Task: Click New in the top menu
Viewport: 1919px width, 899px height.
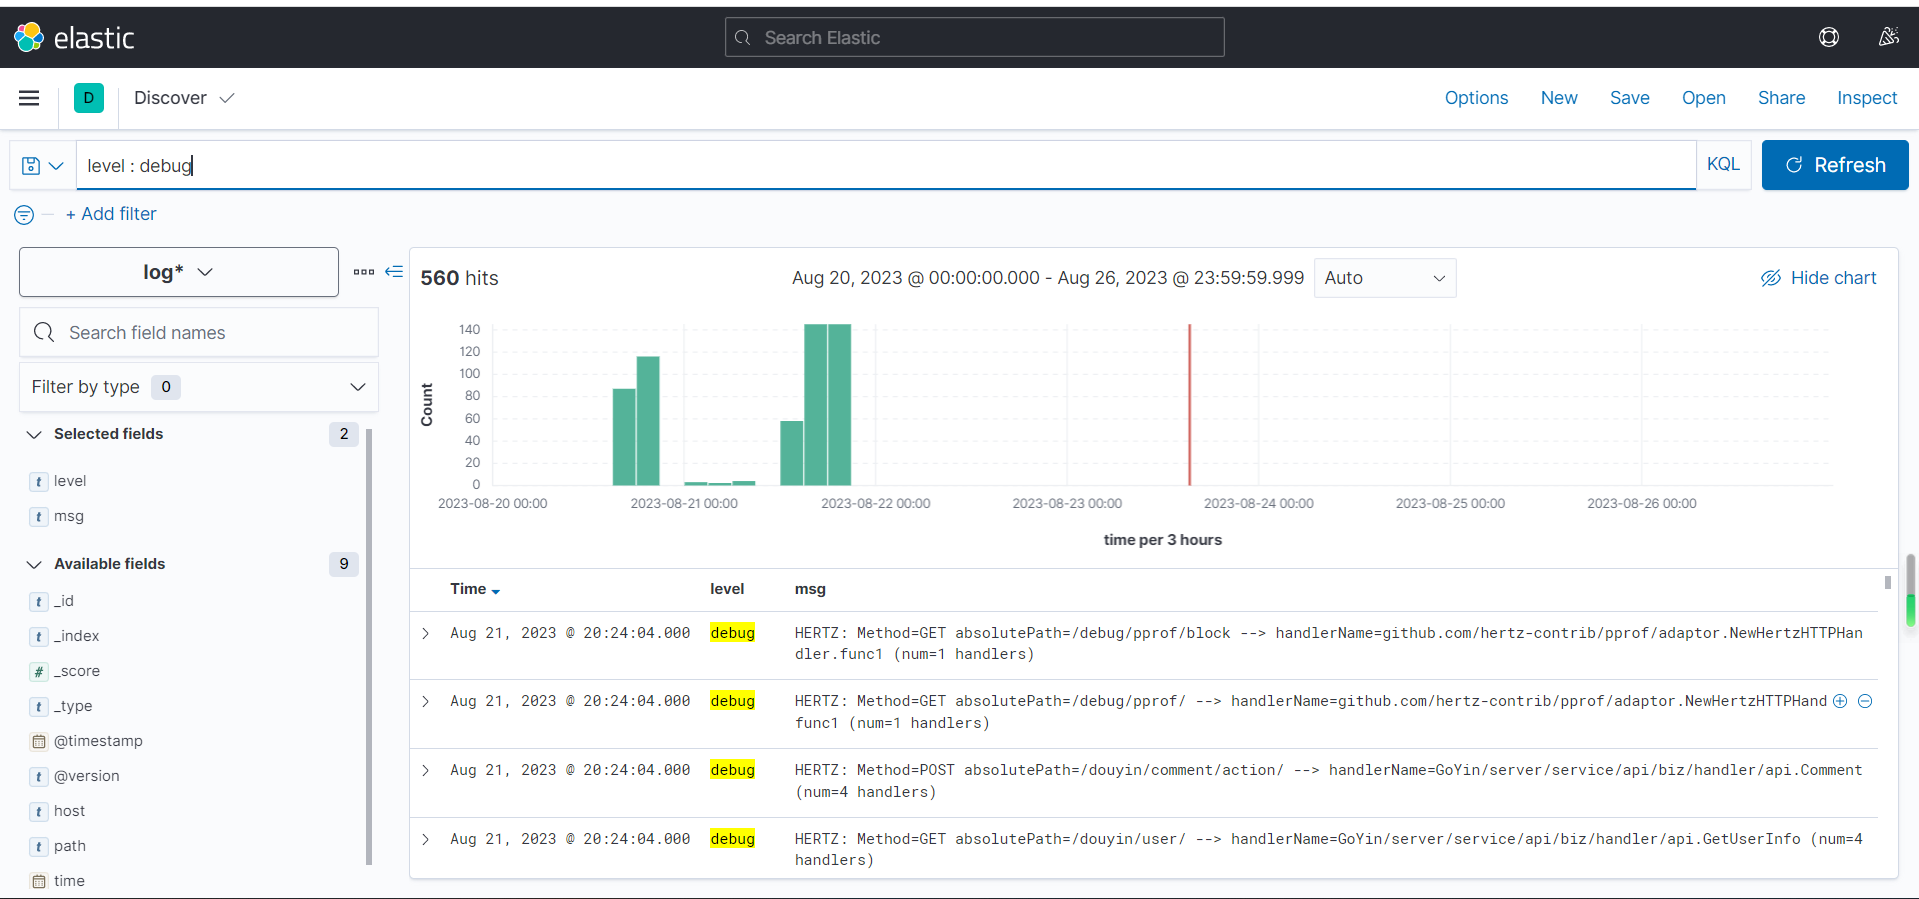Action: 1559,98
